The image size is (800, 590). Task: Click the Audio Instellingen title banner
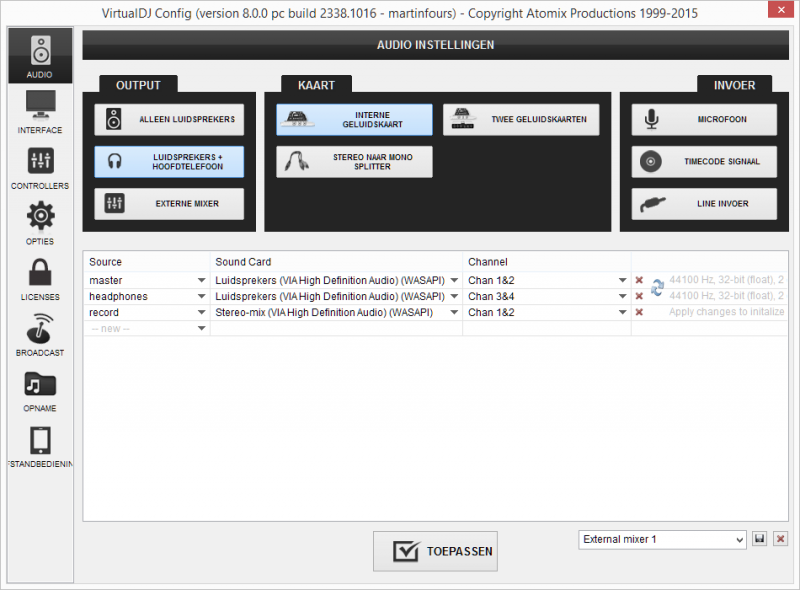click(435, 45)
